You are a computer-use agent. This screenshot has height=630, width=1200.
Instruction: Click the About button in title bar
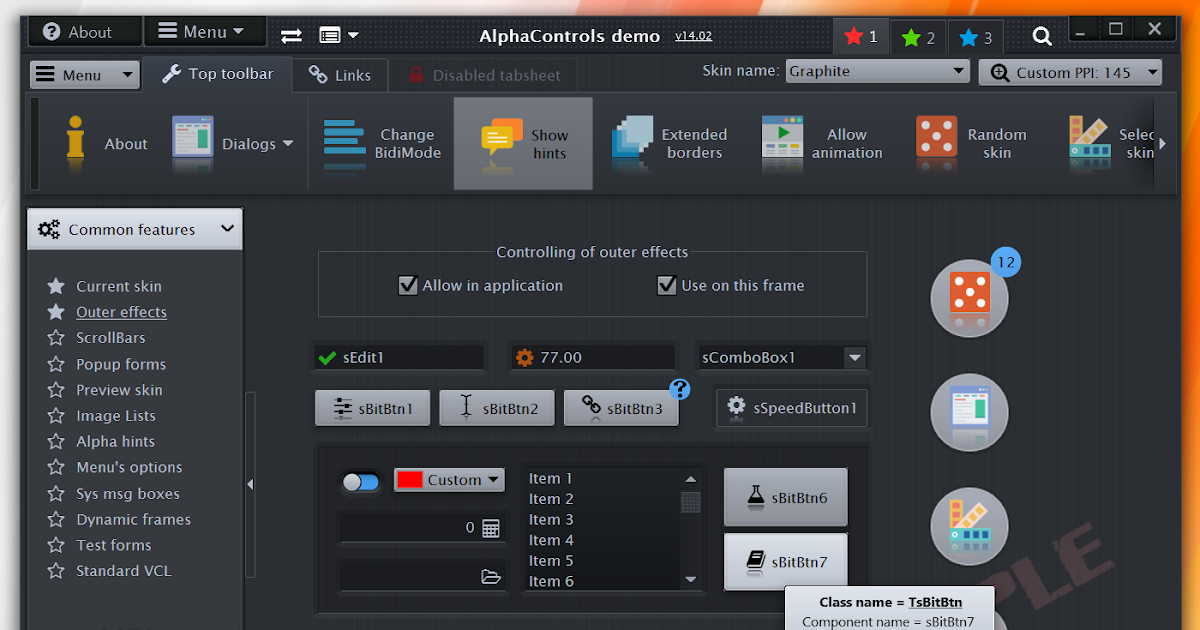coord(84,32)
